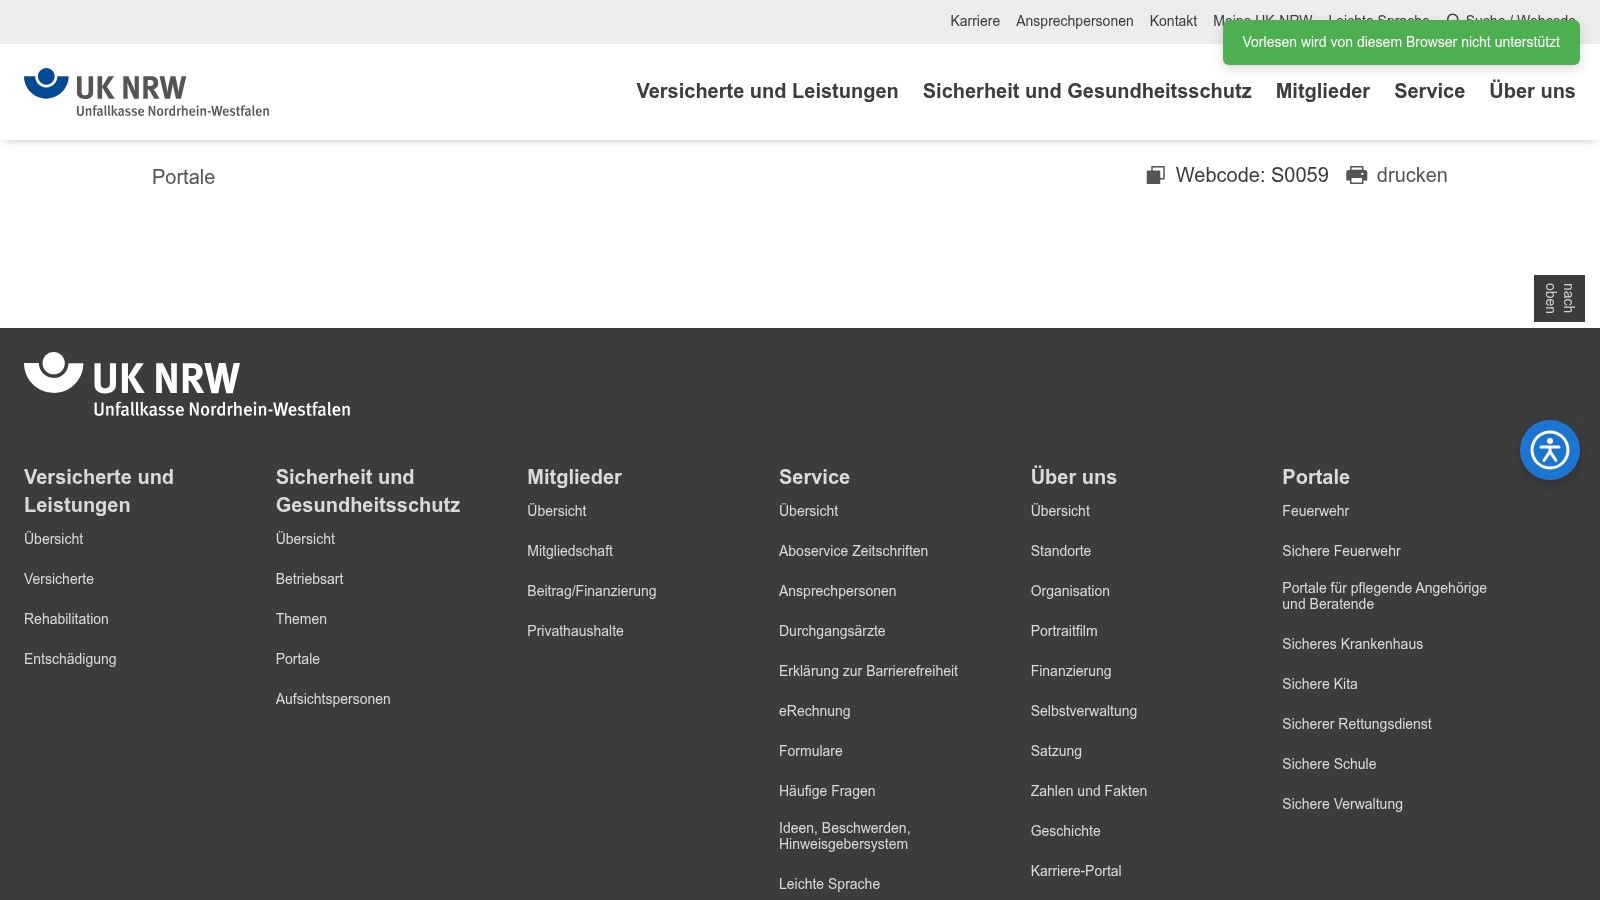Image resolution: width=1600 pixels, height=900 pixels.
Task: Click footer heading 'Service'
Action: (814, 477)
